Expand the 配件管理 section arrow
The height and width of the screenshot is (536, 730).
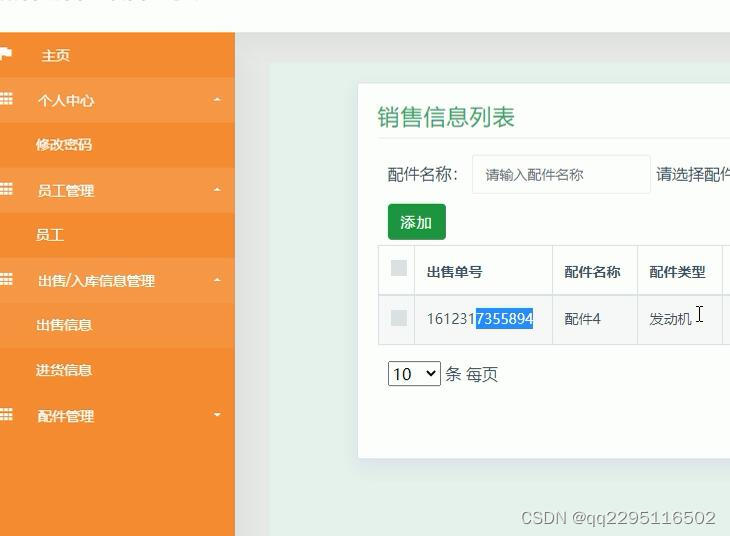click(x=217, y=414)
